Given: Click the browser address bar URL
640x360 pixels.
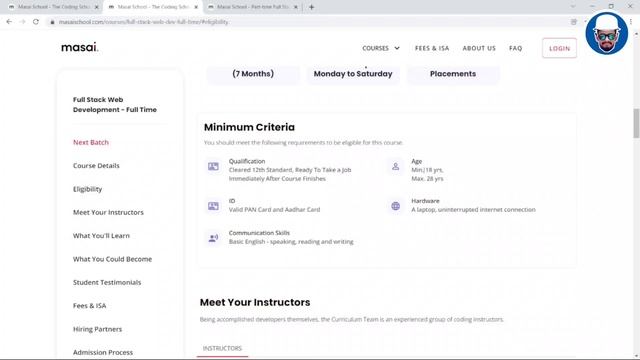Looking at the screenshot, I should 143,22.
